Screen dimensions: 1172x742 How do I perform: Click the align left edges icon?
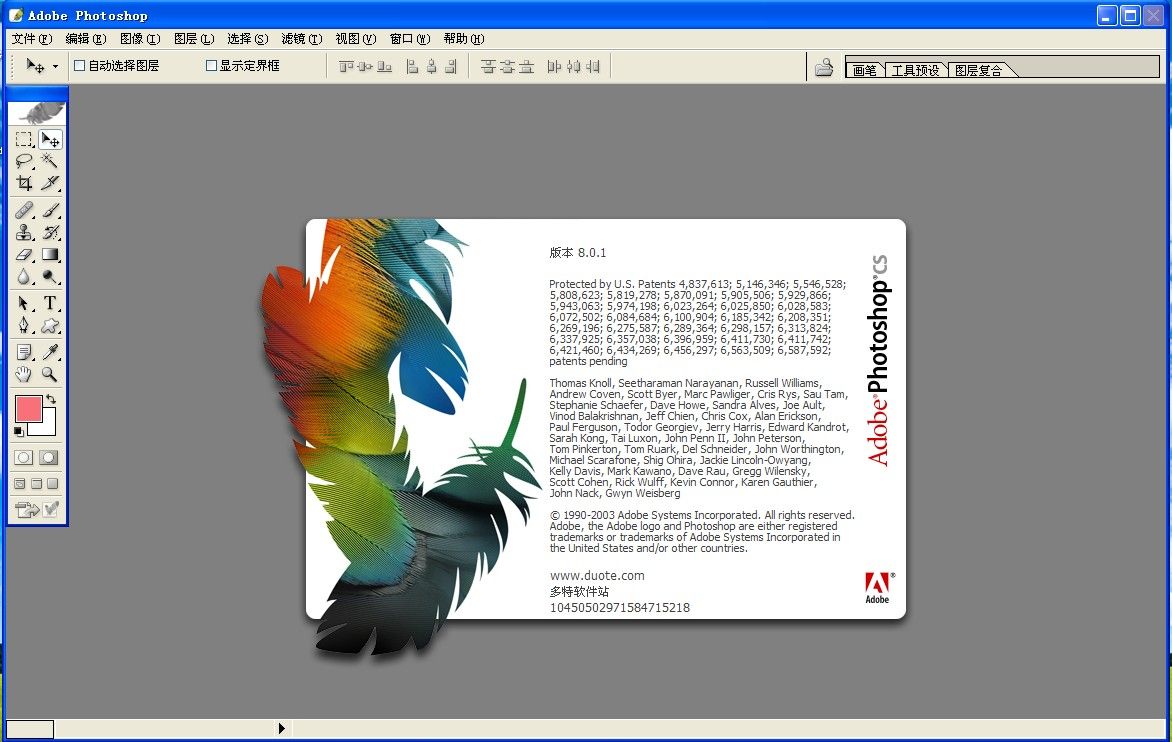(x=412, y=67)
